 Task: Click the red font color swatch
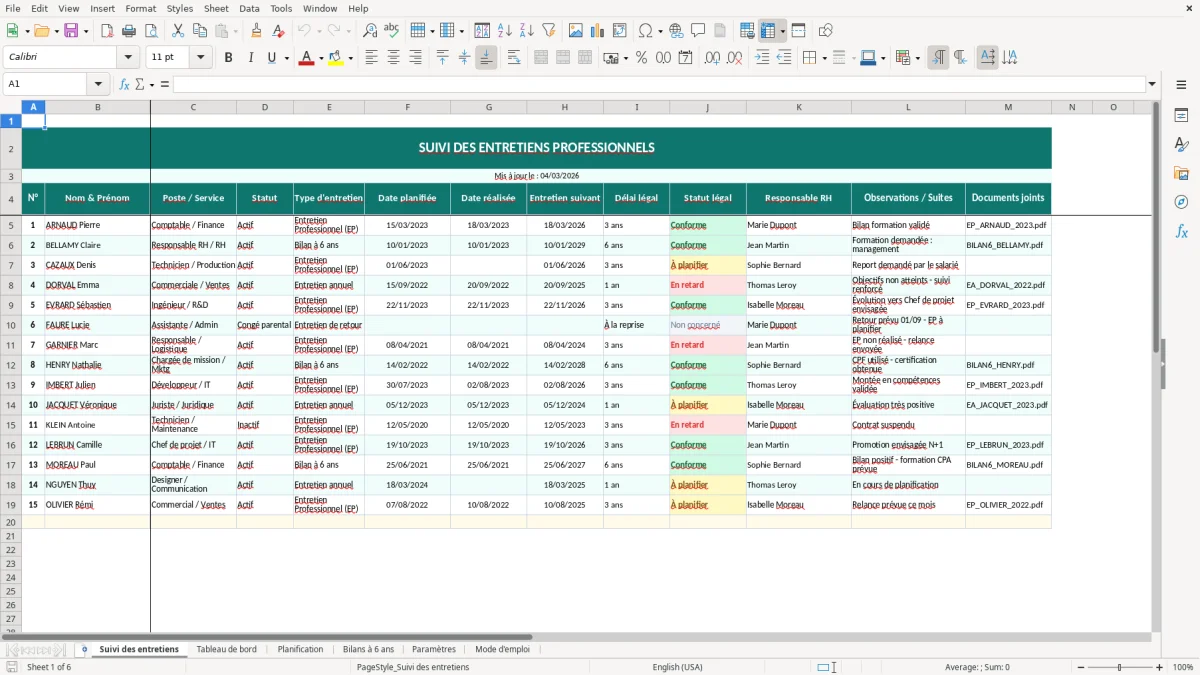tap(305, 58)
